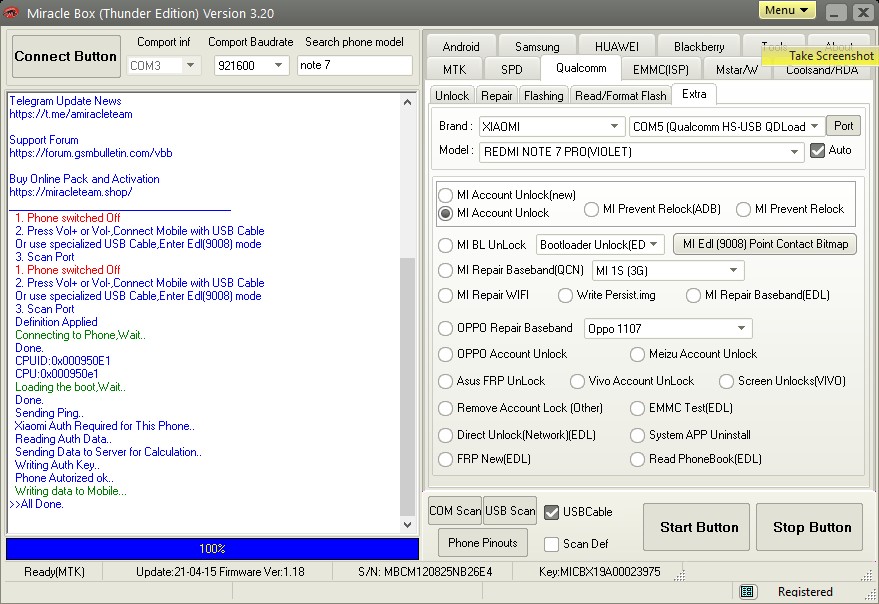879x604 pixels.
Task: Choose MI BL UnLock radio option
Action: point(445,245)
